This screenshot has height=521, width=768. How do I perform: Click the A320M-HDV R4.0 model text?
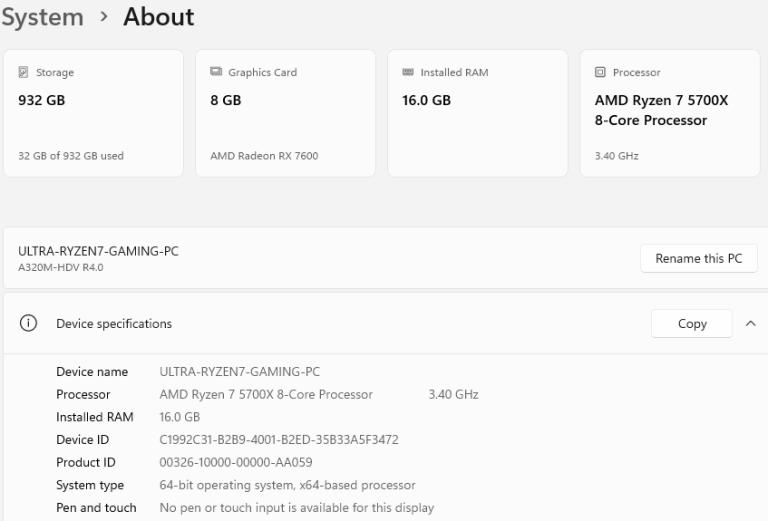[61, 268]
